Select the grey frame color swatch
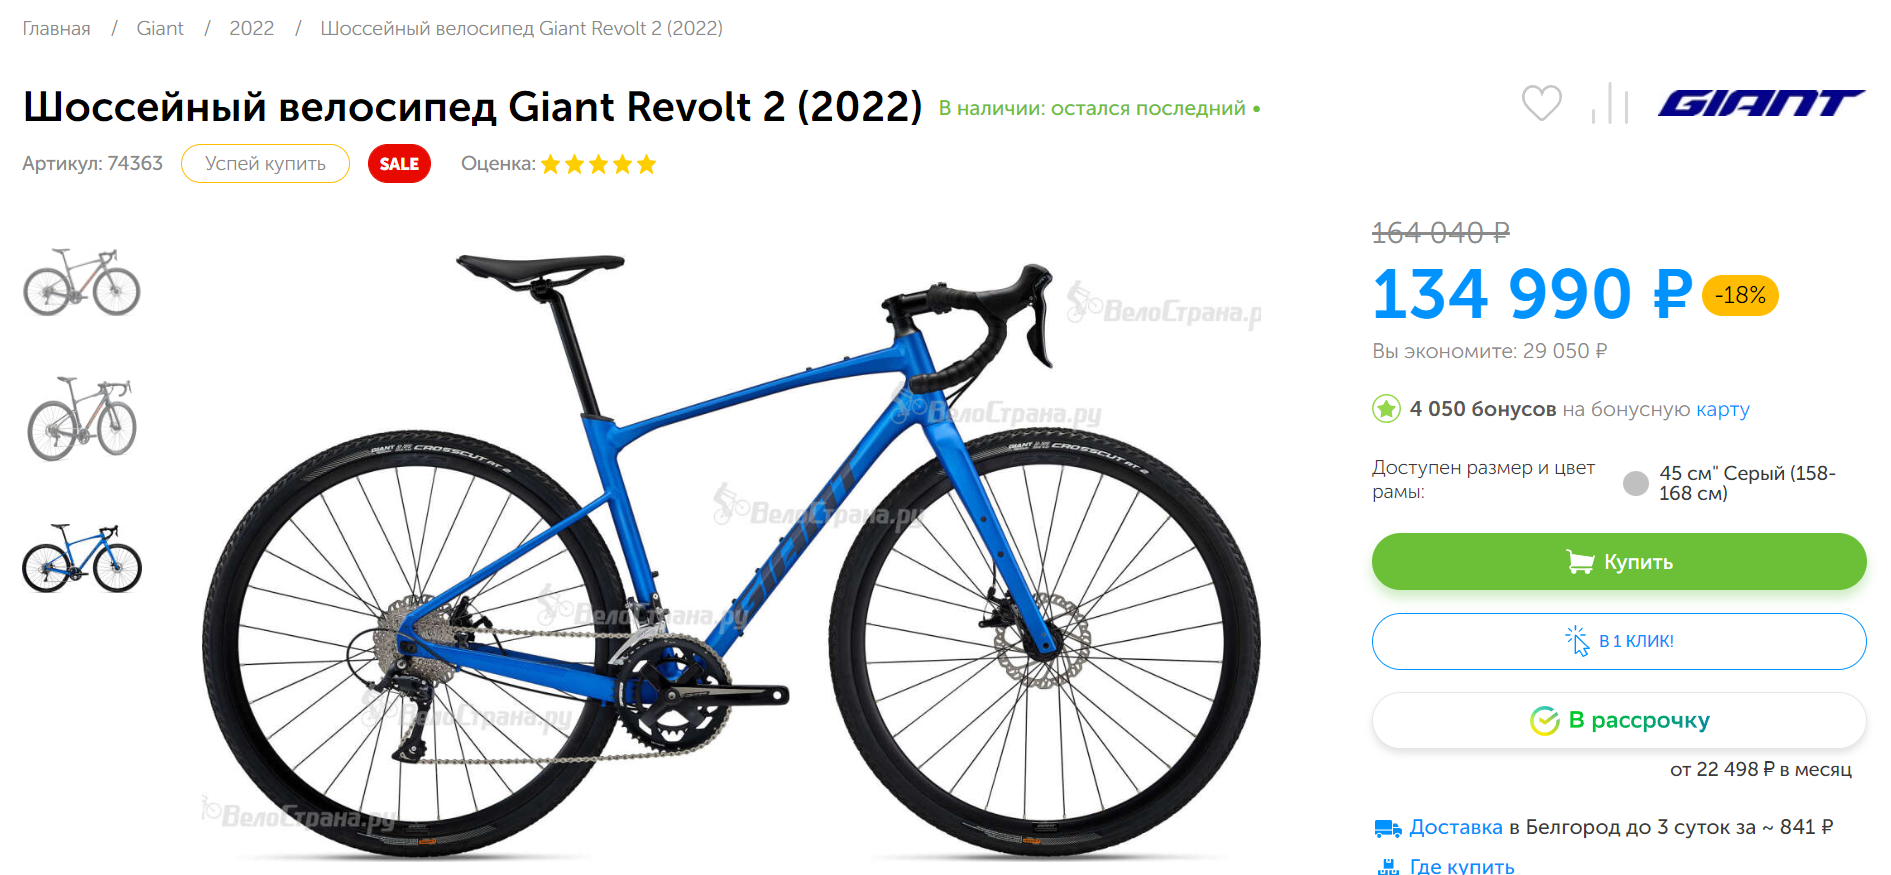This screenshot has width=1891, height=875. [x=1636, y=484]
